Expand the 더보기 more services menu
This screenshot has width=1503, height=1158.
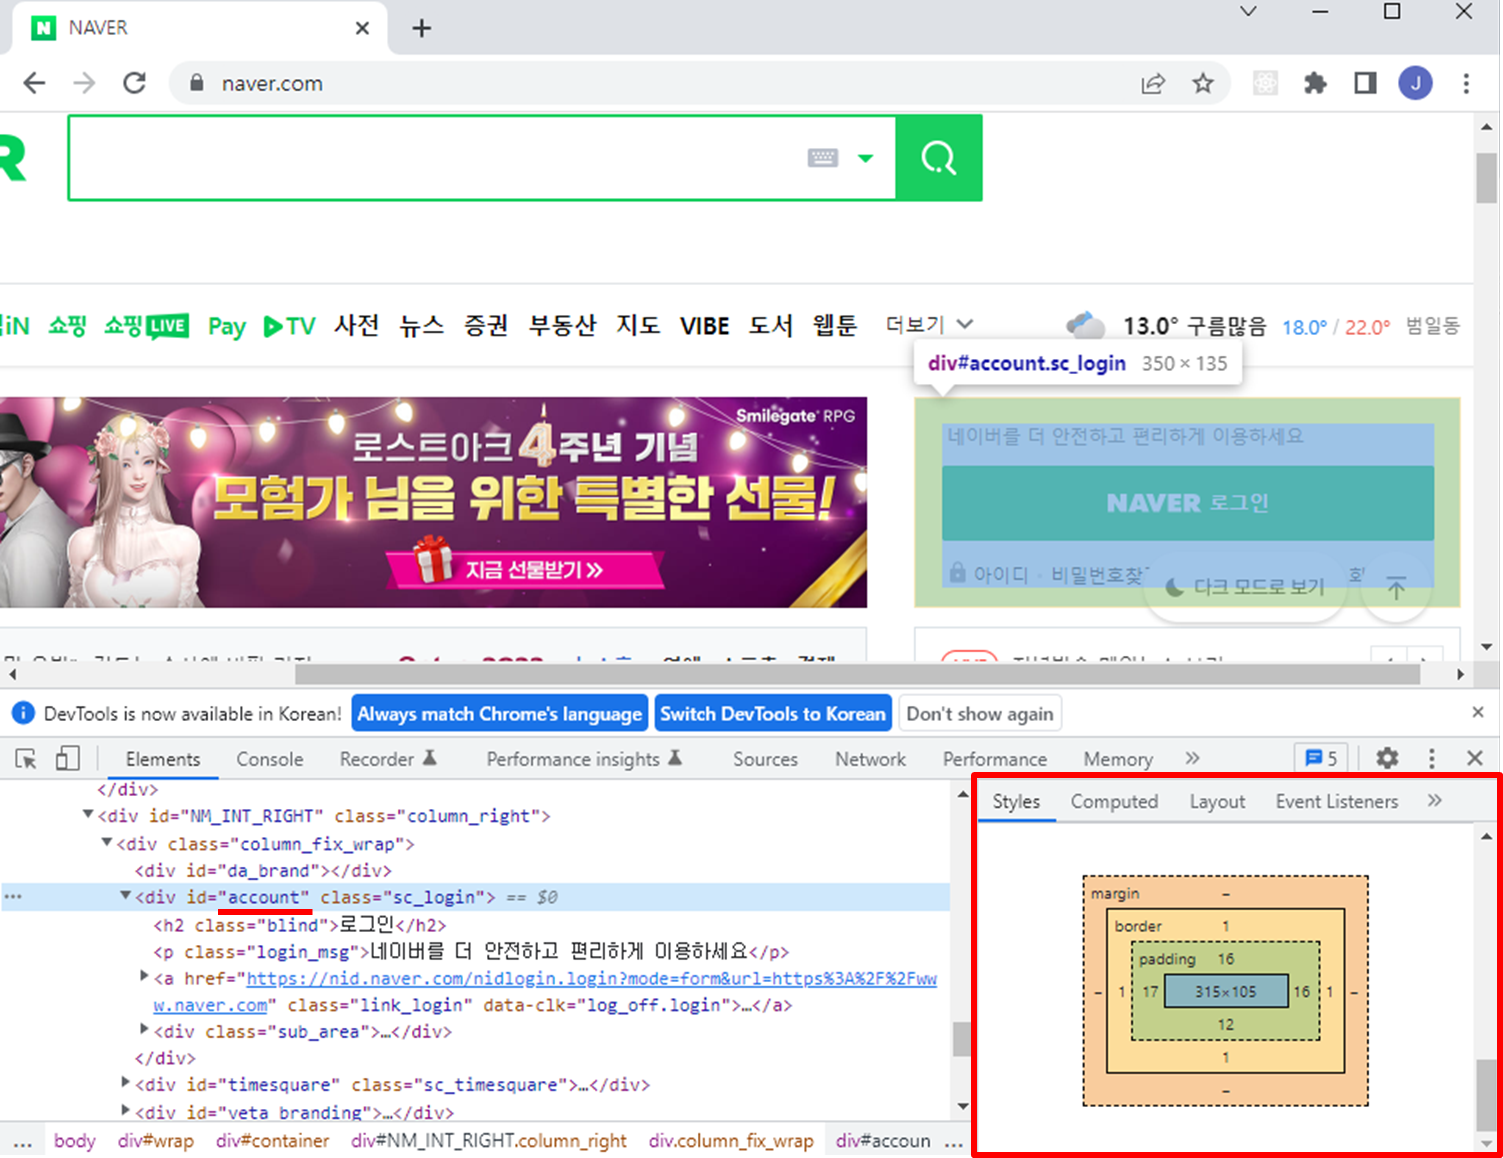[x=929, y=325]
